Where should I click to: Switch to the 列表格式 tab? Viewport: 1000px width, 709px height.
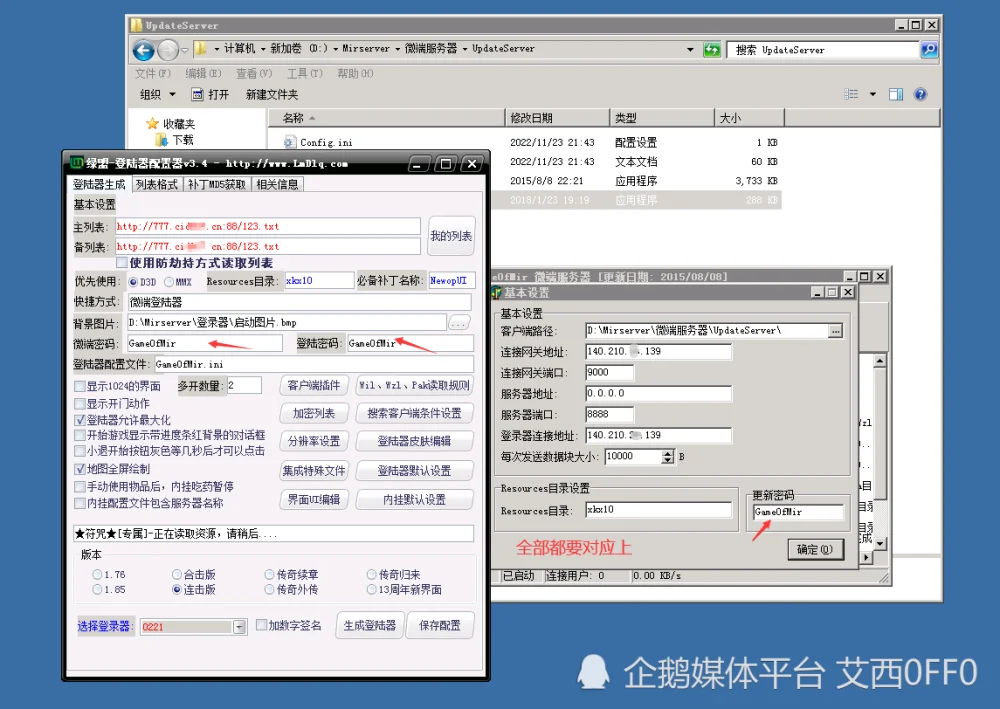pyautogui.click(x=156, y=184)
